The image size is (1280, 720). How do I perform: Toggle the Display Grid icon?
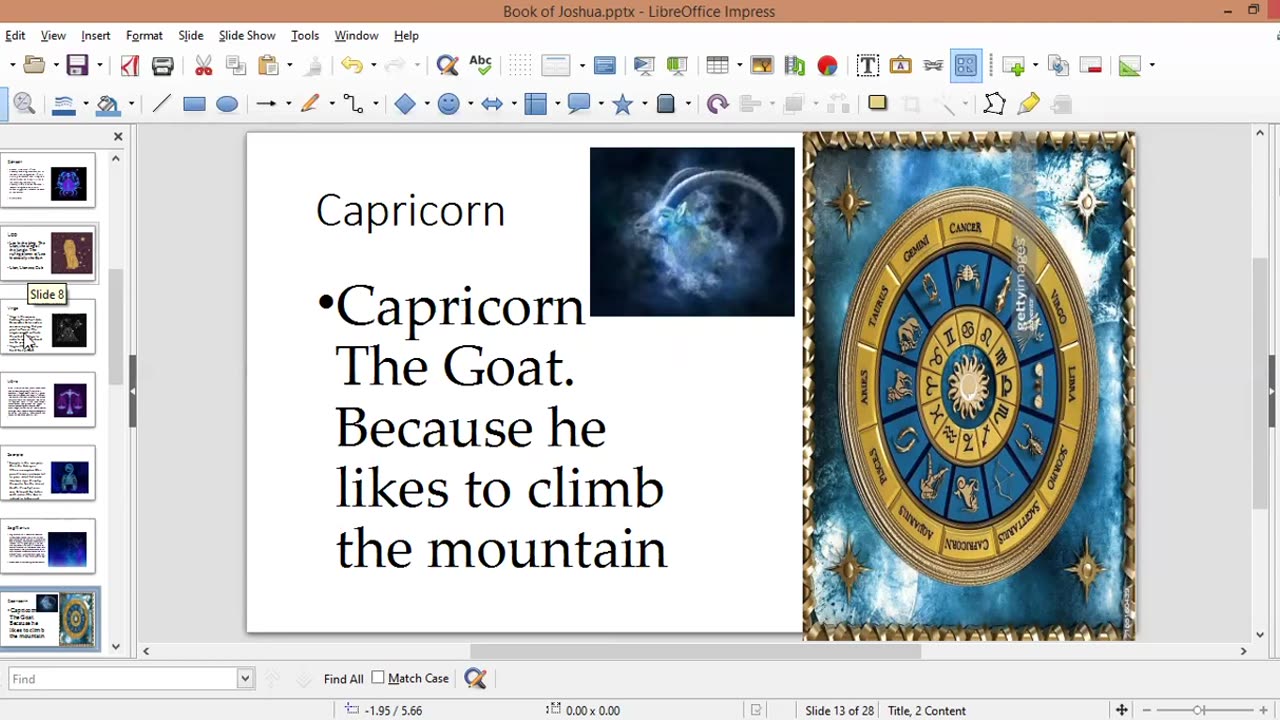(x=520, y=65)
